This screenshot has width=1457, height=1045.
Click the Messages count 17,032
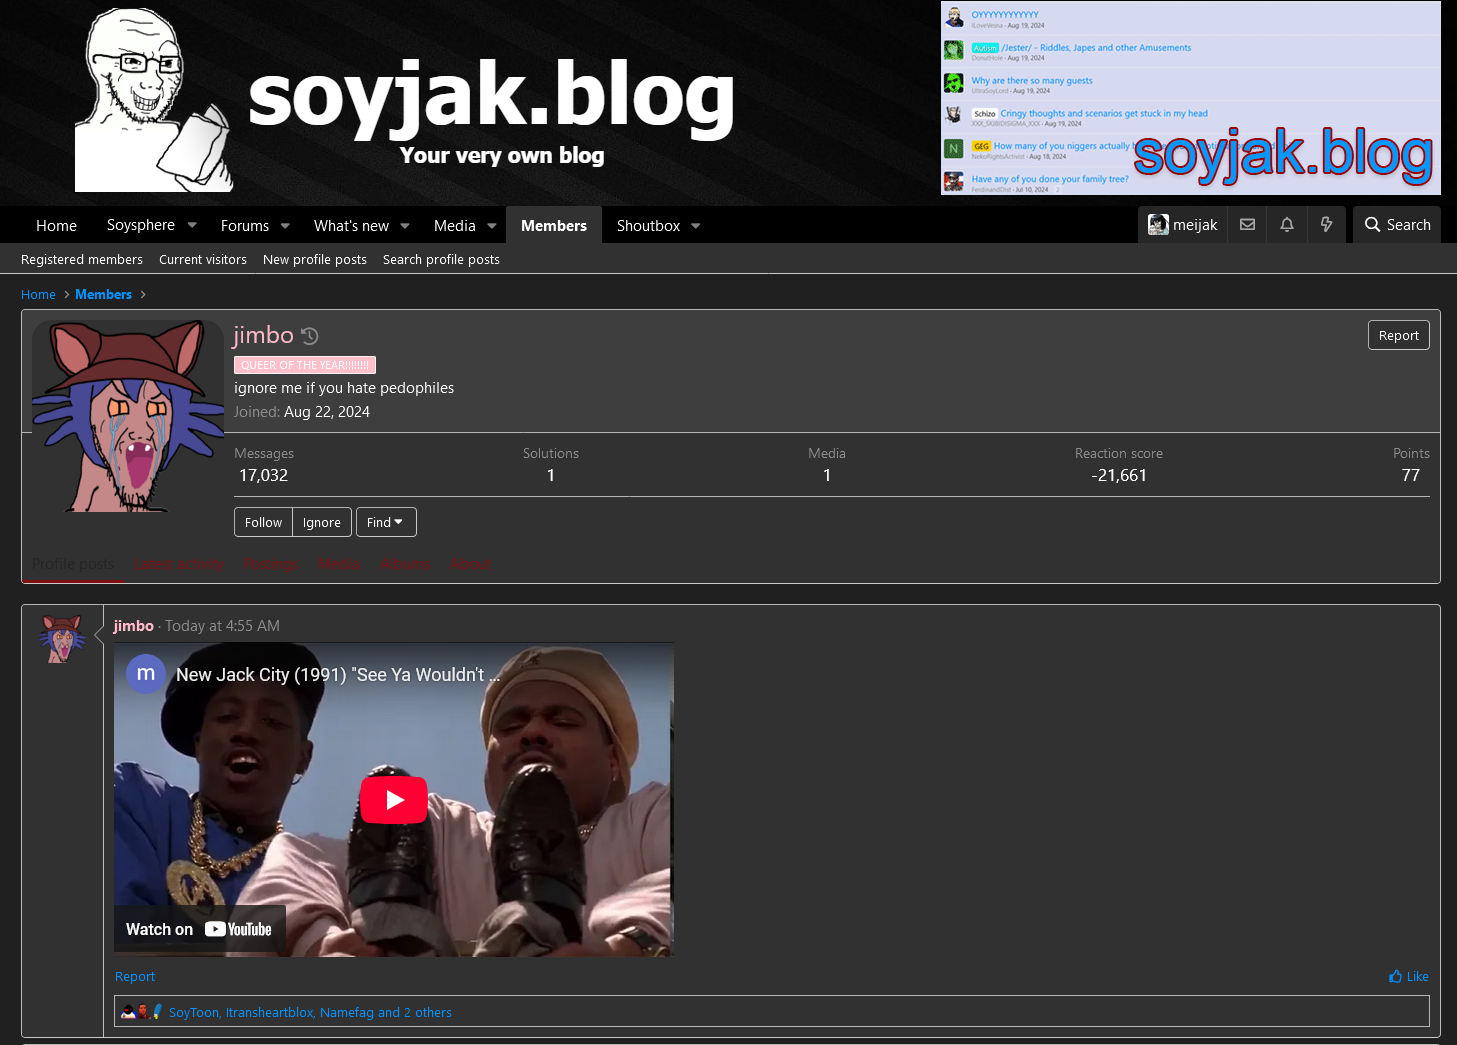click(263, 476)
